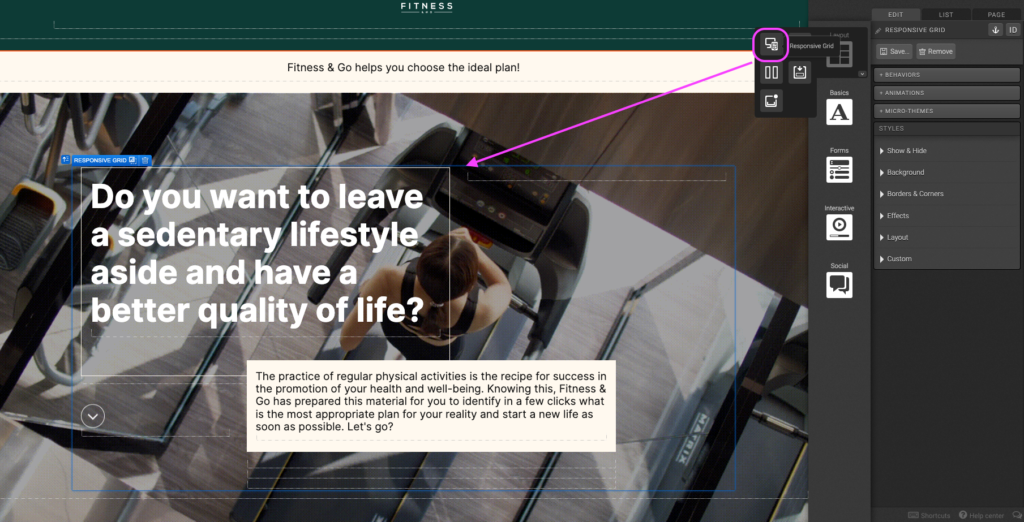Click the save-block icon in the layout flyout
Viewport: 1024px width, 522px height.
coord(799,72)
